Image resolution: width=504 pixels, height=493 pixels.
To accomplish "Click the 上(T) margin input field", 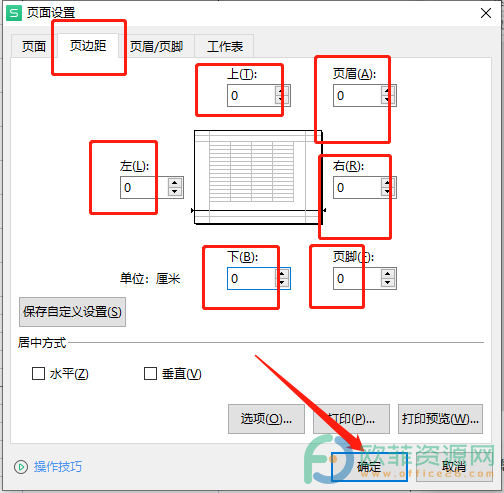I will (251, 96).
